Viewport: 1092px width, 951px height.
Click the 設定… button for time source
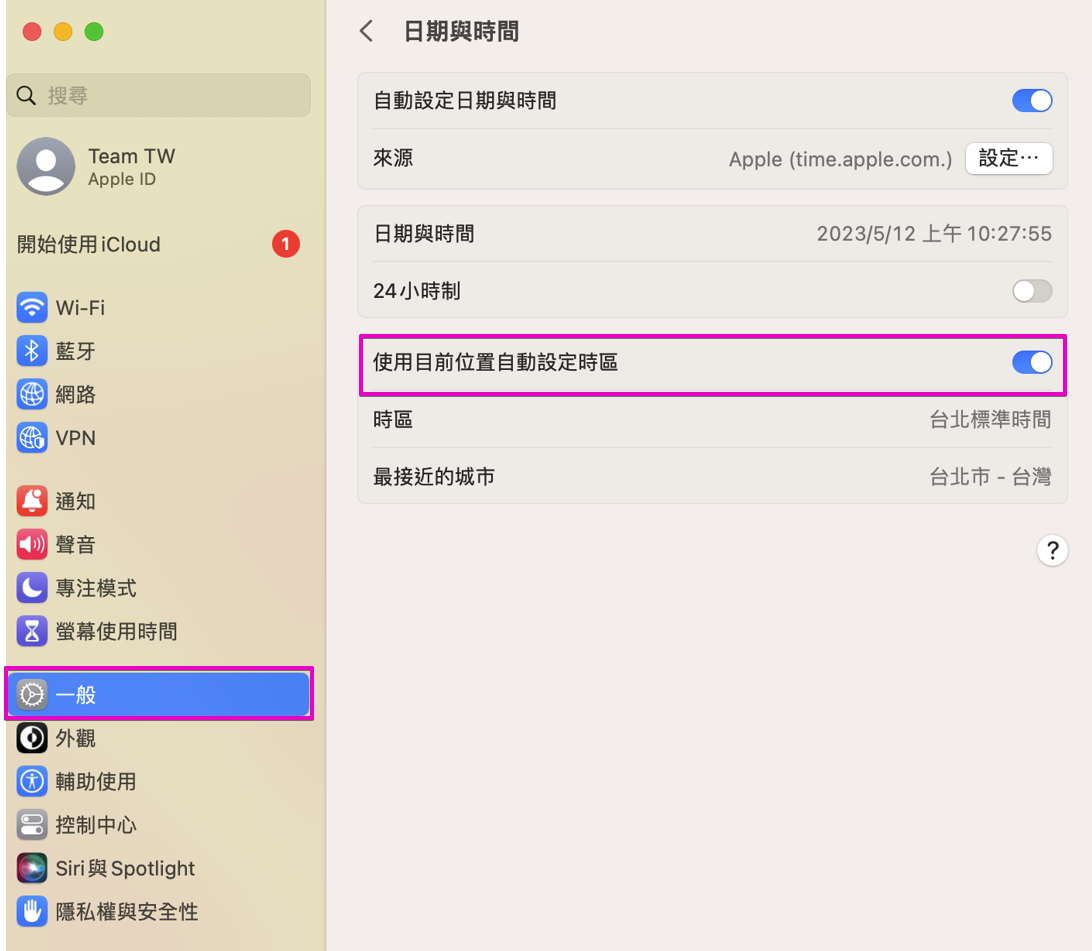(x=1008, y=158)
